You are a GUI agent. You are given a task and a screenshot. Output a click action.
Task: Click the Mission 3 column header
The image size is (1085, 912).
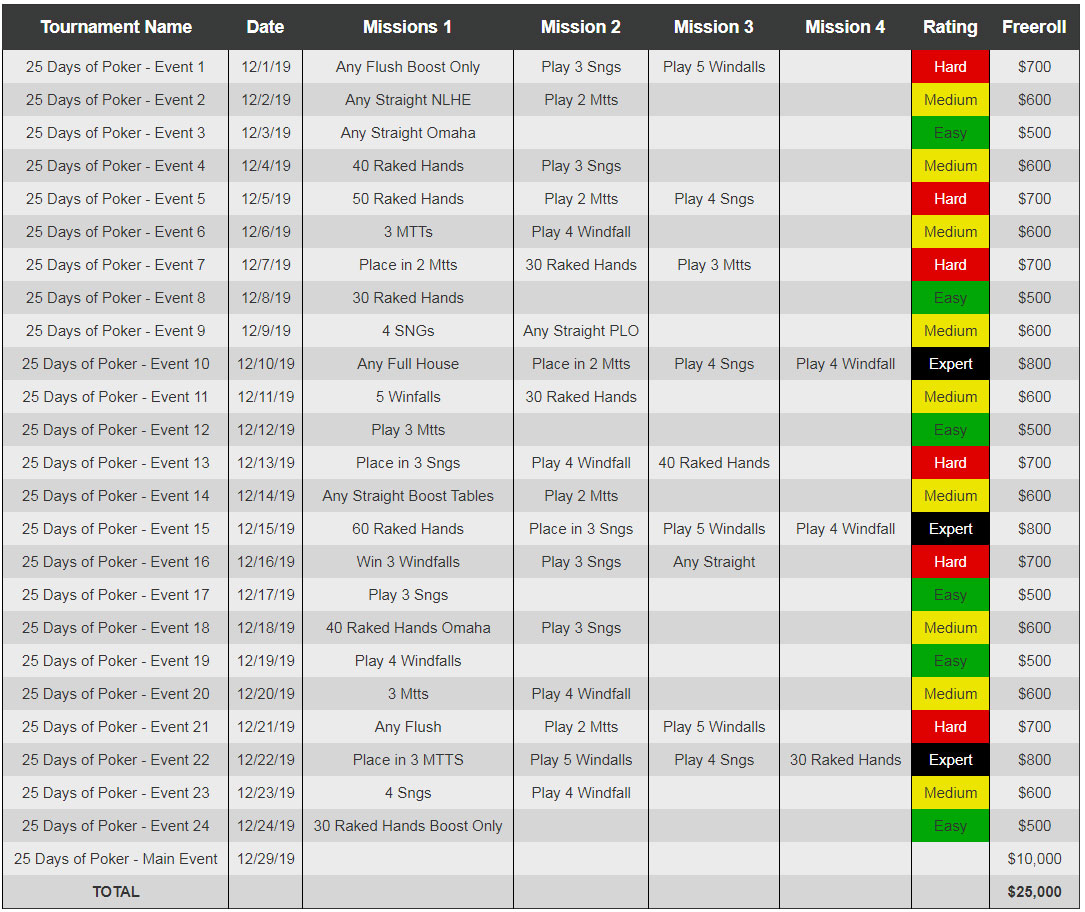coord(713,27)
